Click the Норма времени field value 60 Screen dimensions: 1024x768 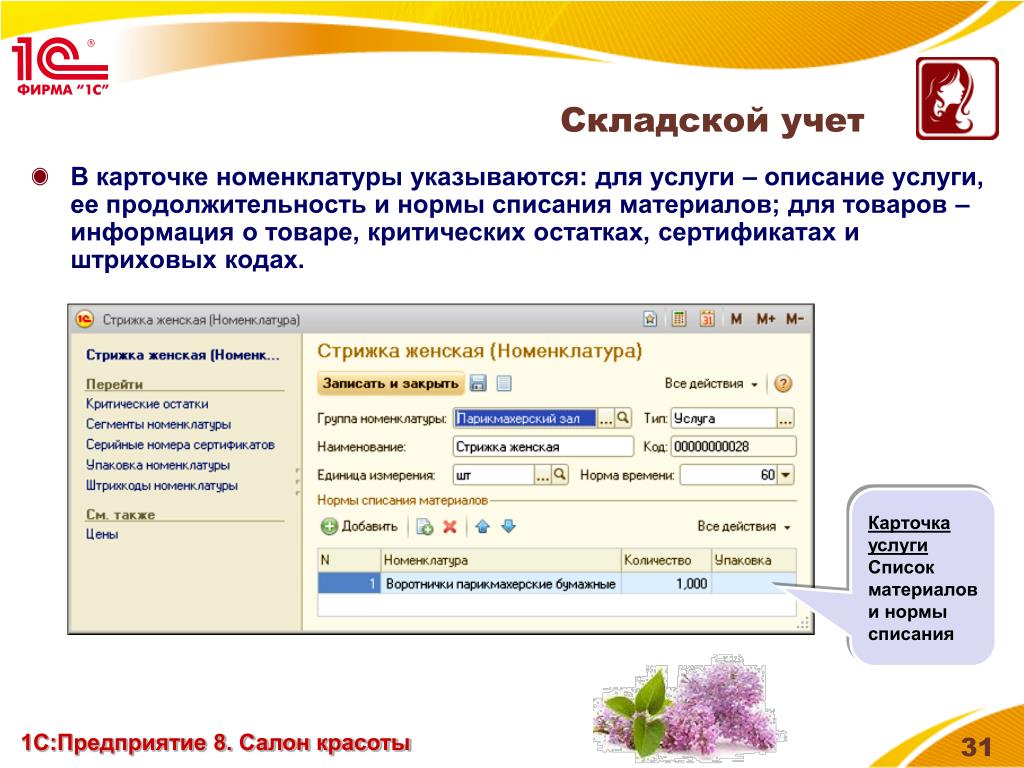click(x=729, y=475)
